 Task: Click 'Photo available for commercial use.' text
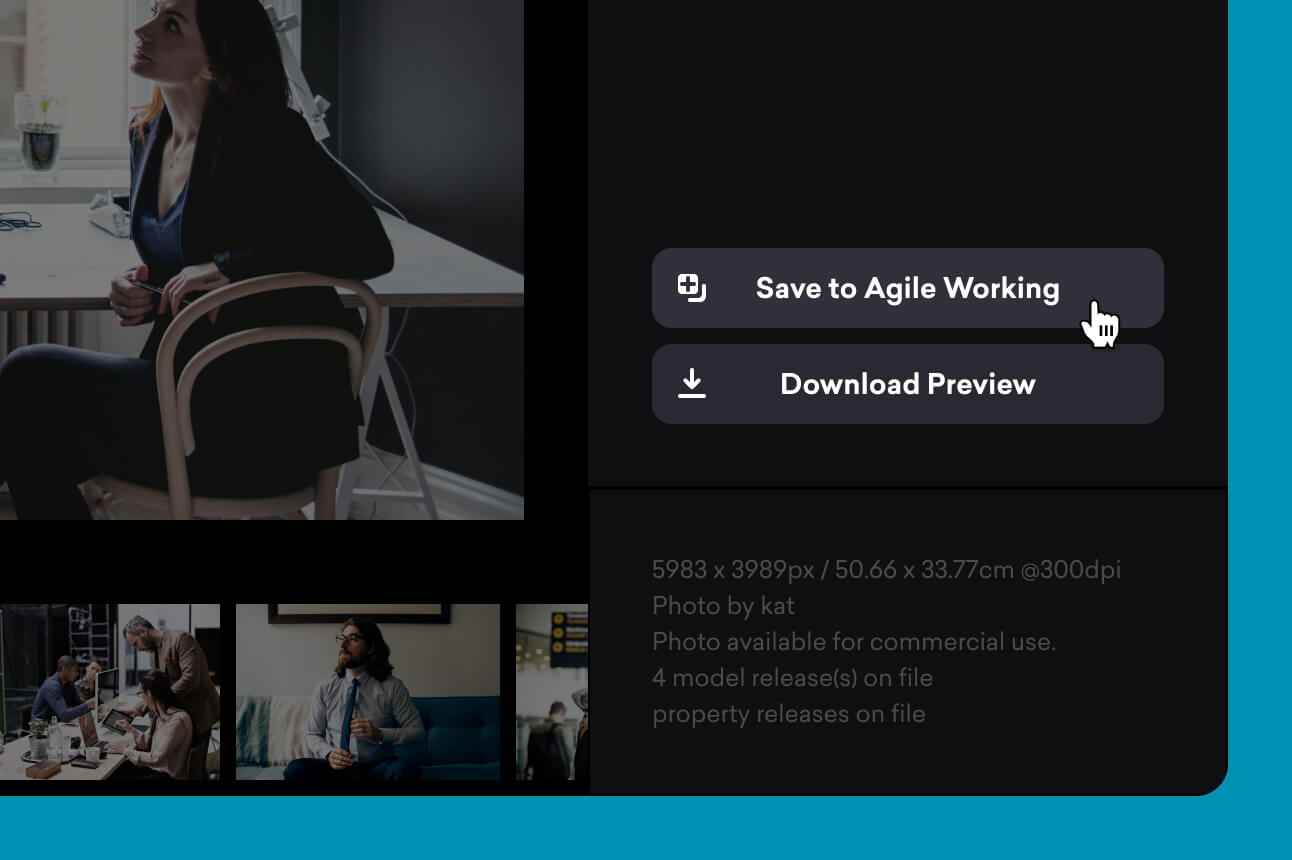[x=853, y=642]
